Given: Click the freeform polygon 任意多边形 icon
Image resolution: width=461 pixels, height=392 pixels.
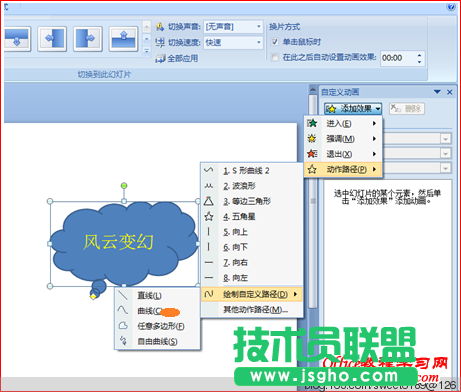Looking at the screenshot, I should (x=123, y=326).
